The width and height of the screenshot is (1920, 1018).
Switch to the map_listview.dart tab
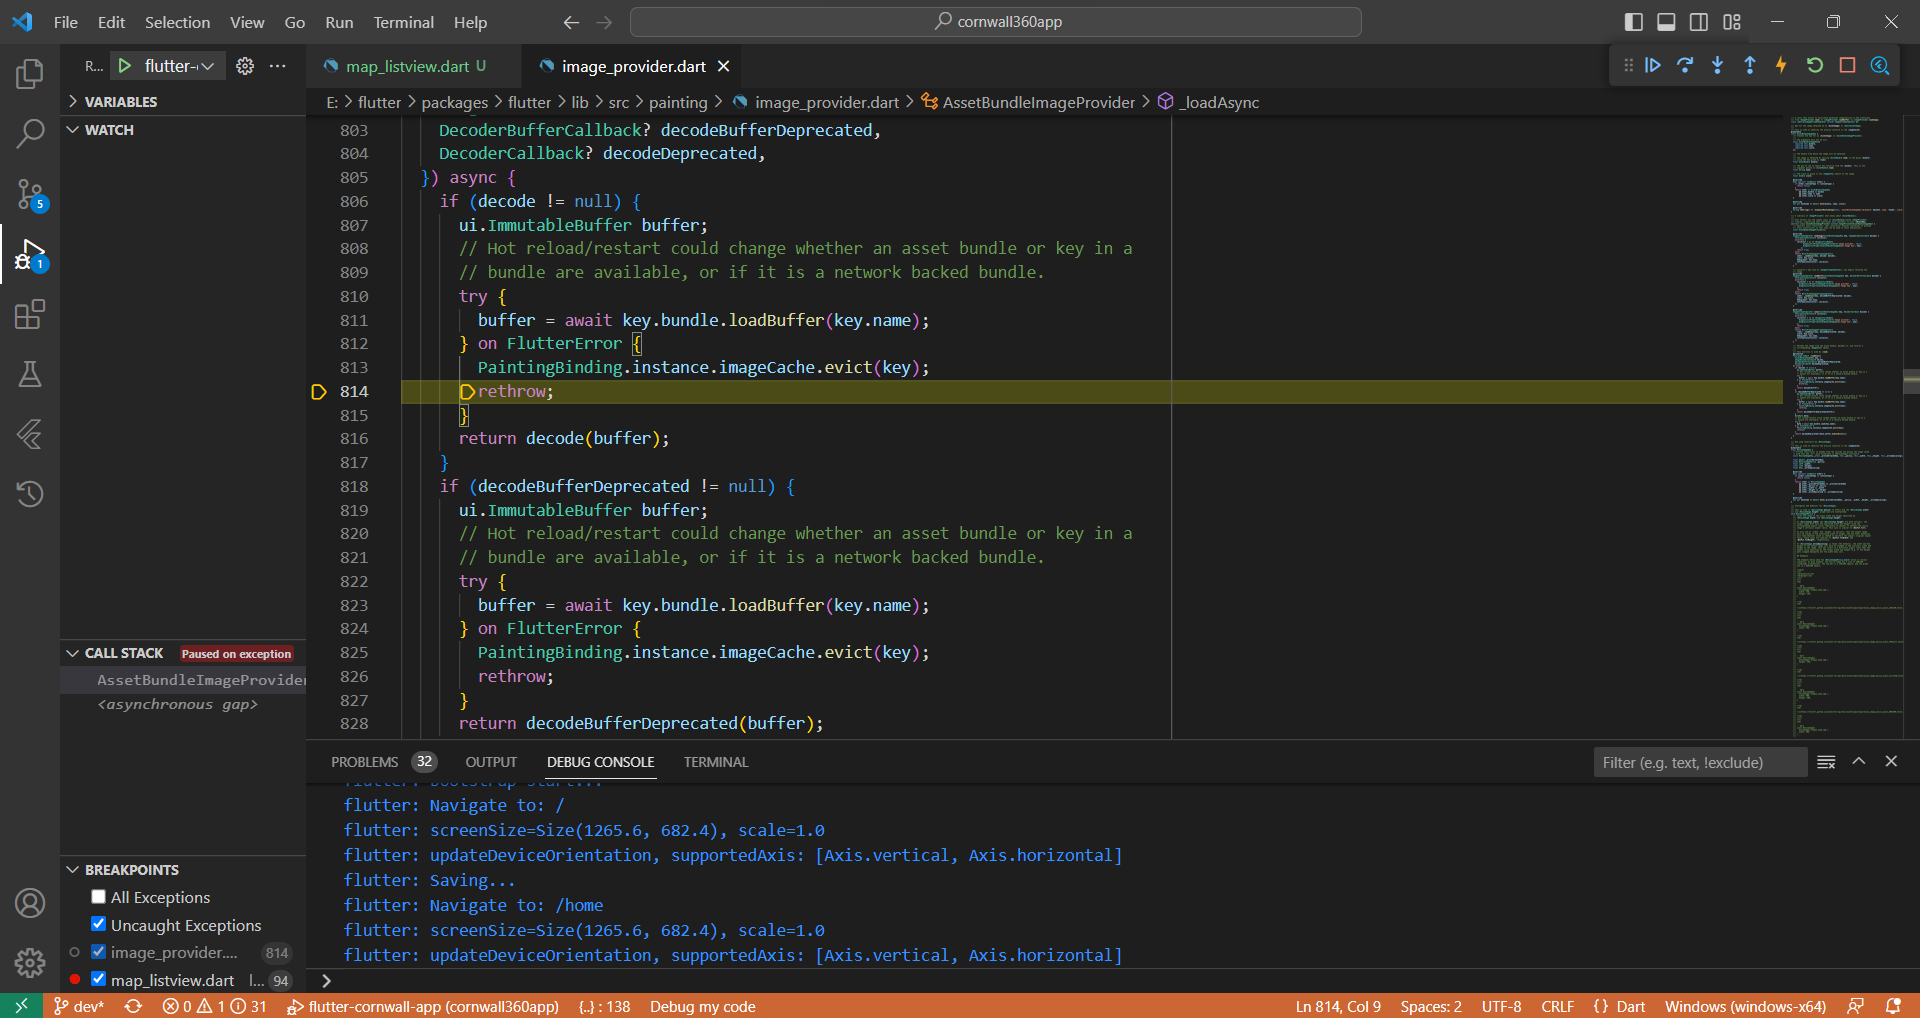pos(407,66)
